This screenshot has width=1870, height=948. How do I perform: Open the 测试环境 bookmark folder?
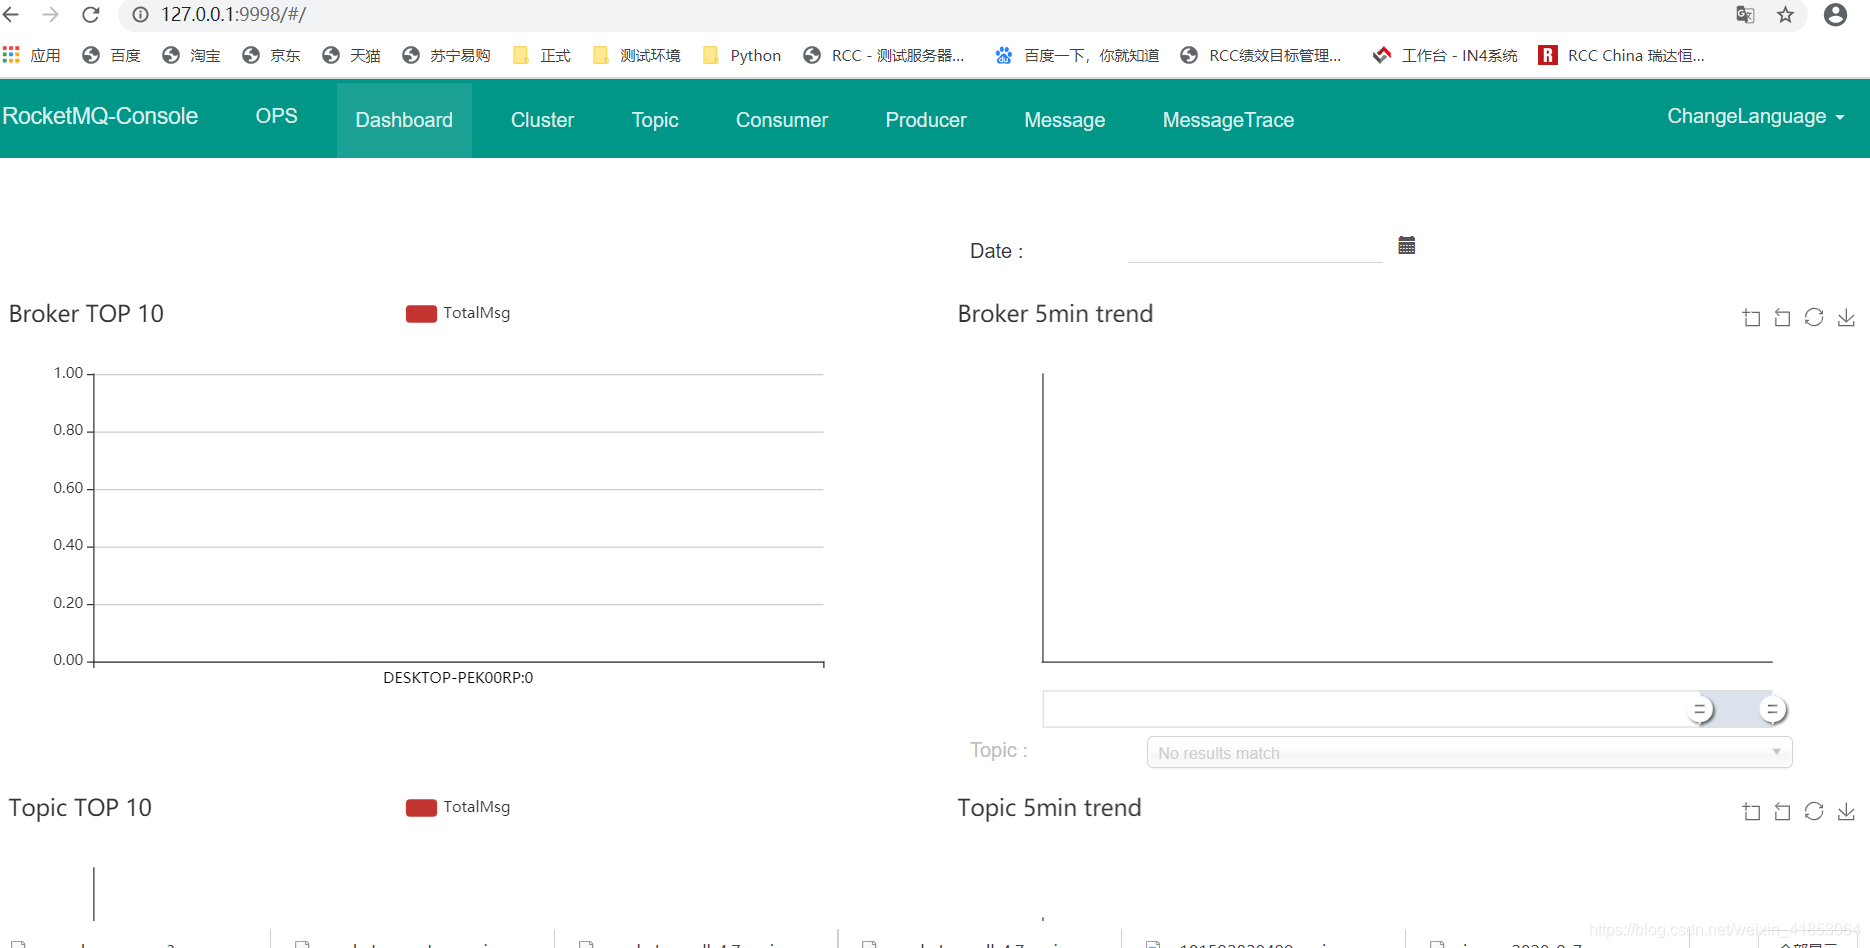pos(636,55)
